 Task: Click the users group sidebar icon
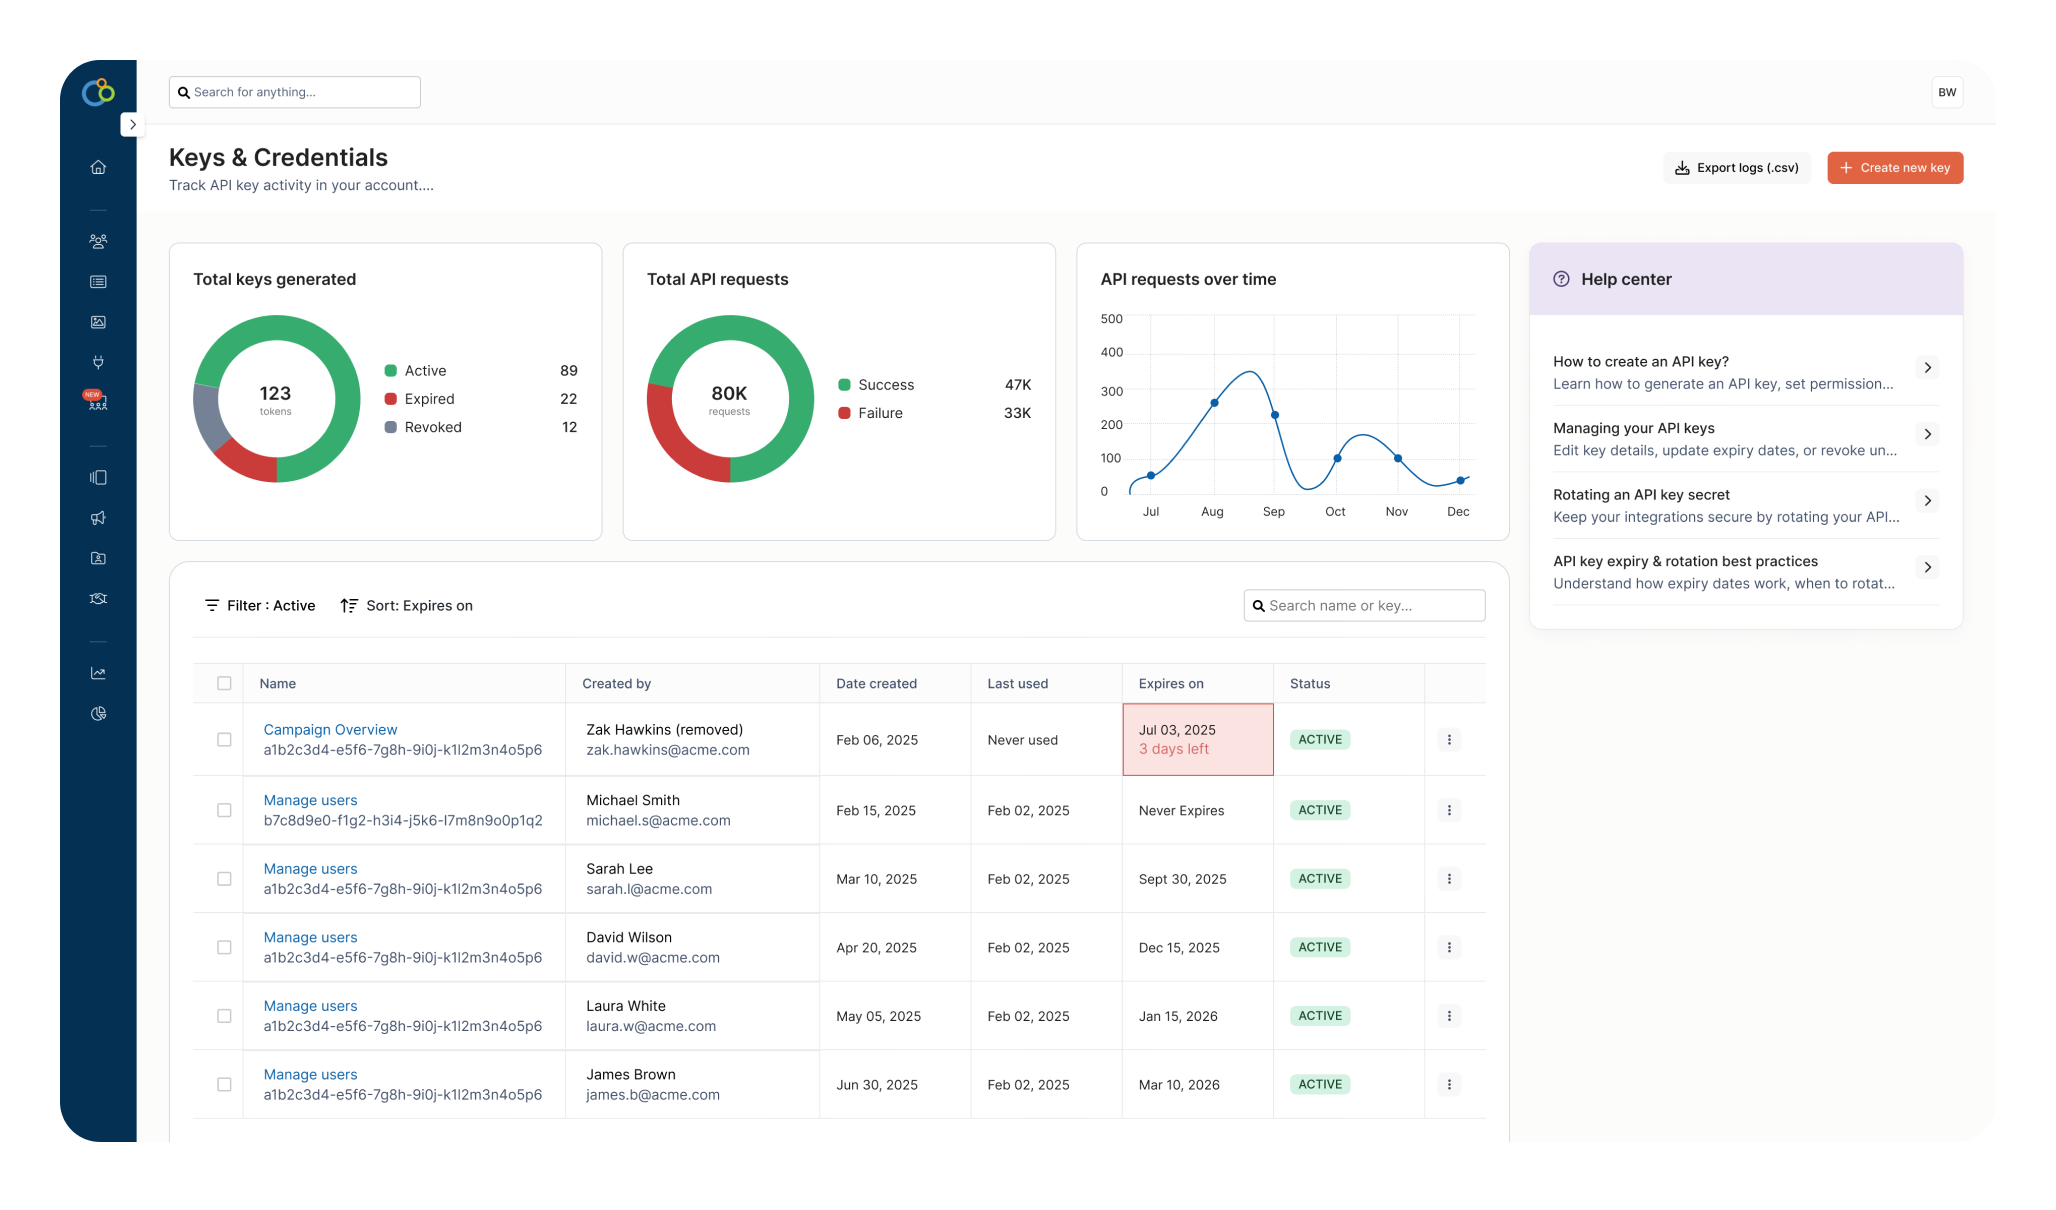tap(98, 241)
